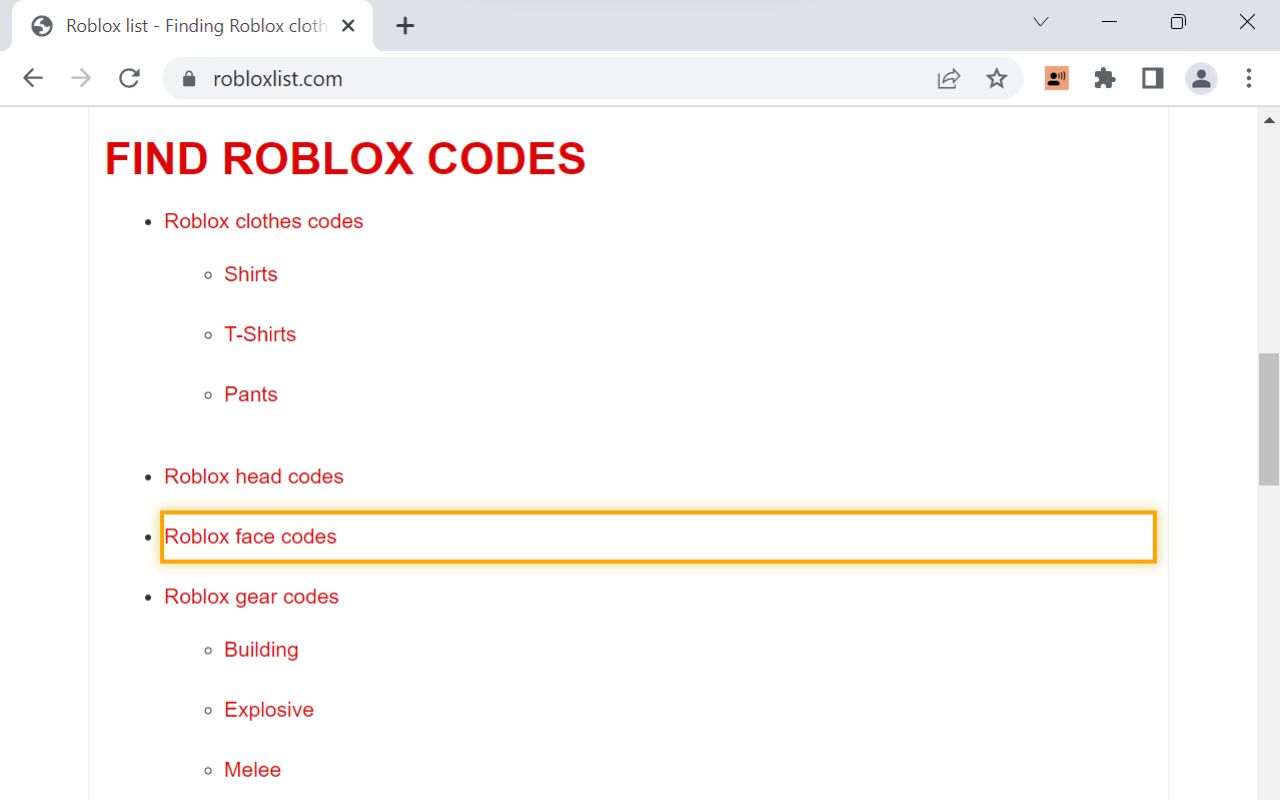Minimize the Chrome window
Viewport: 1280px width, 800px height.
point(1109,22)
